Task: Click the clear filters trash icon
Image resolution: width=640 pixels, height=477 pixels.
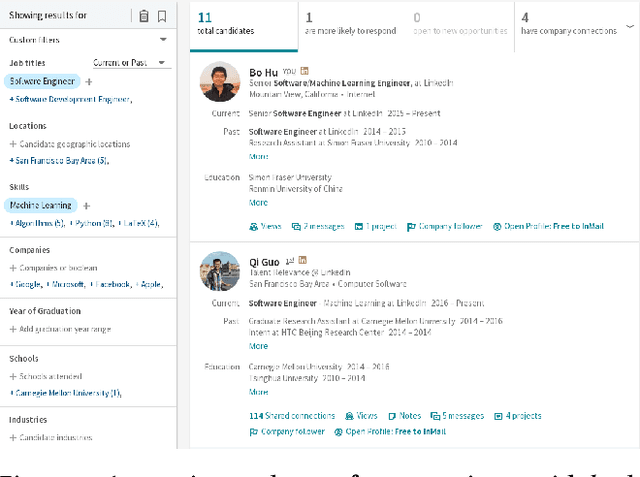Action: coord(144,16)
